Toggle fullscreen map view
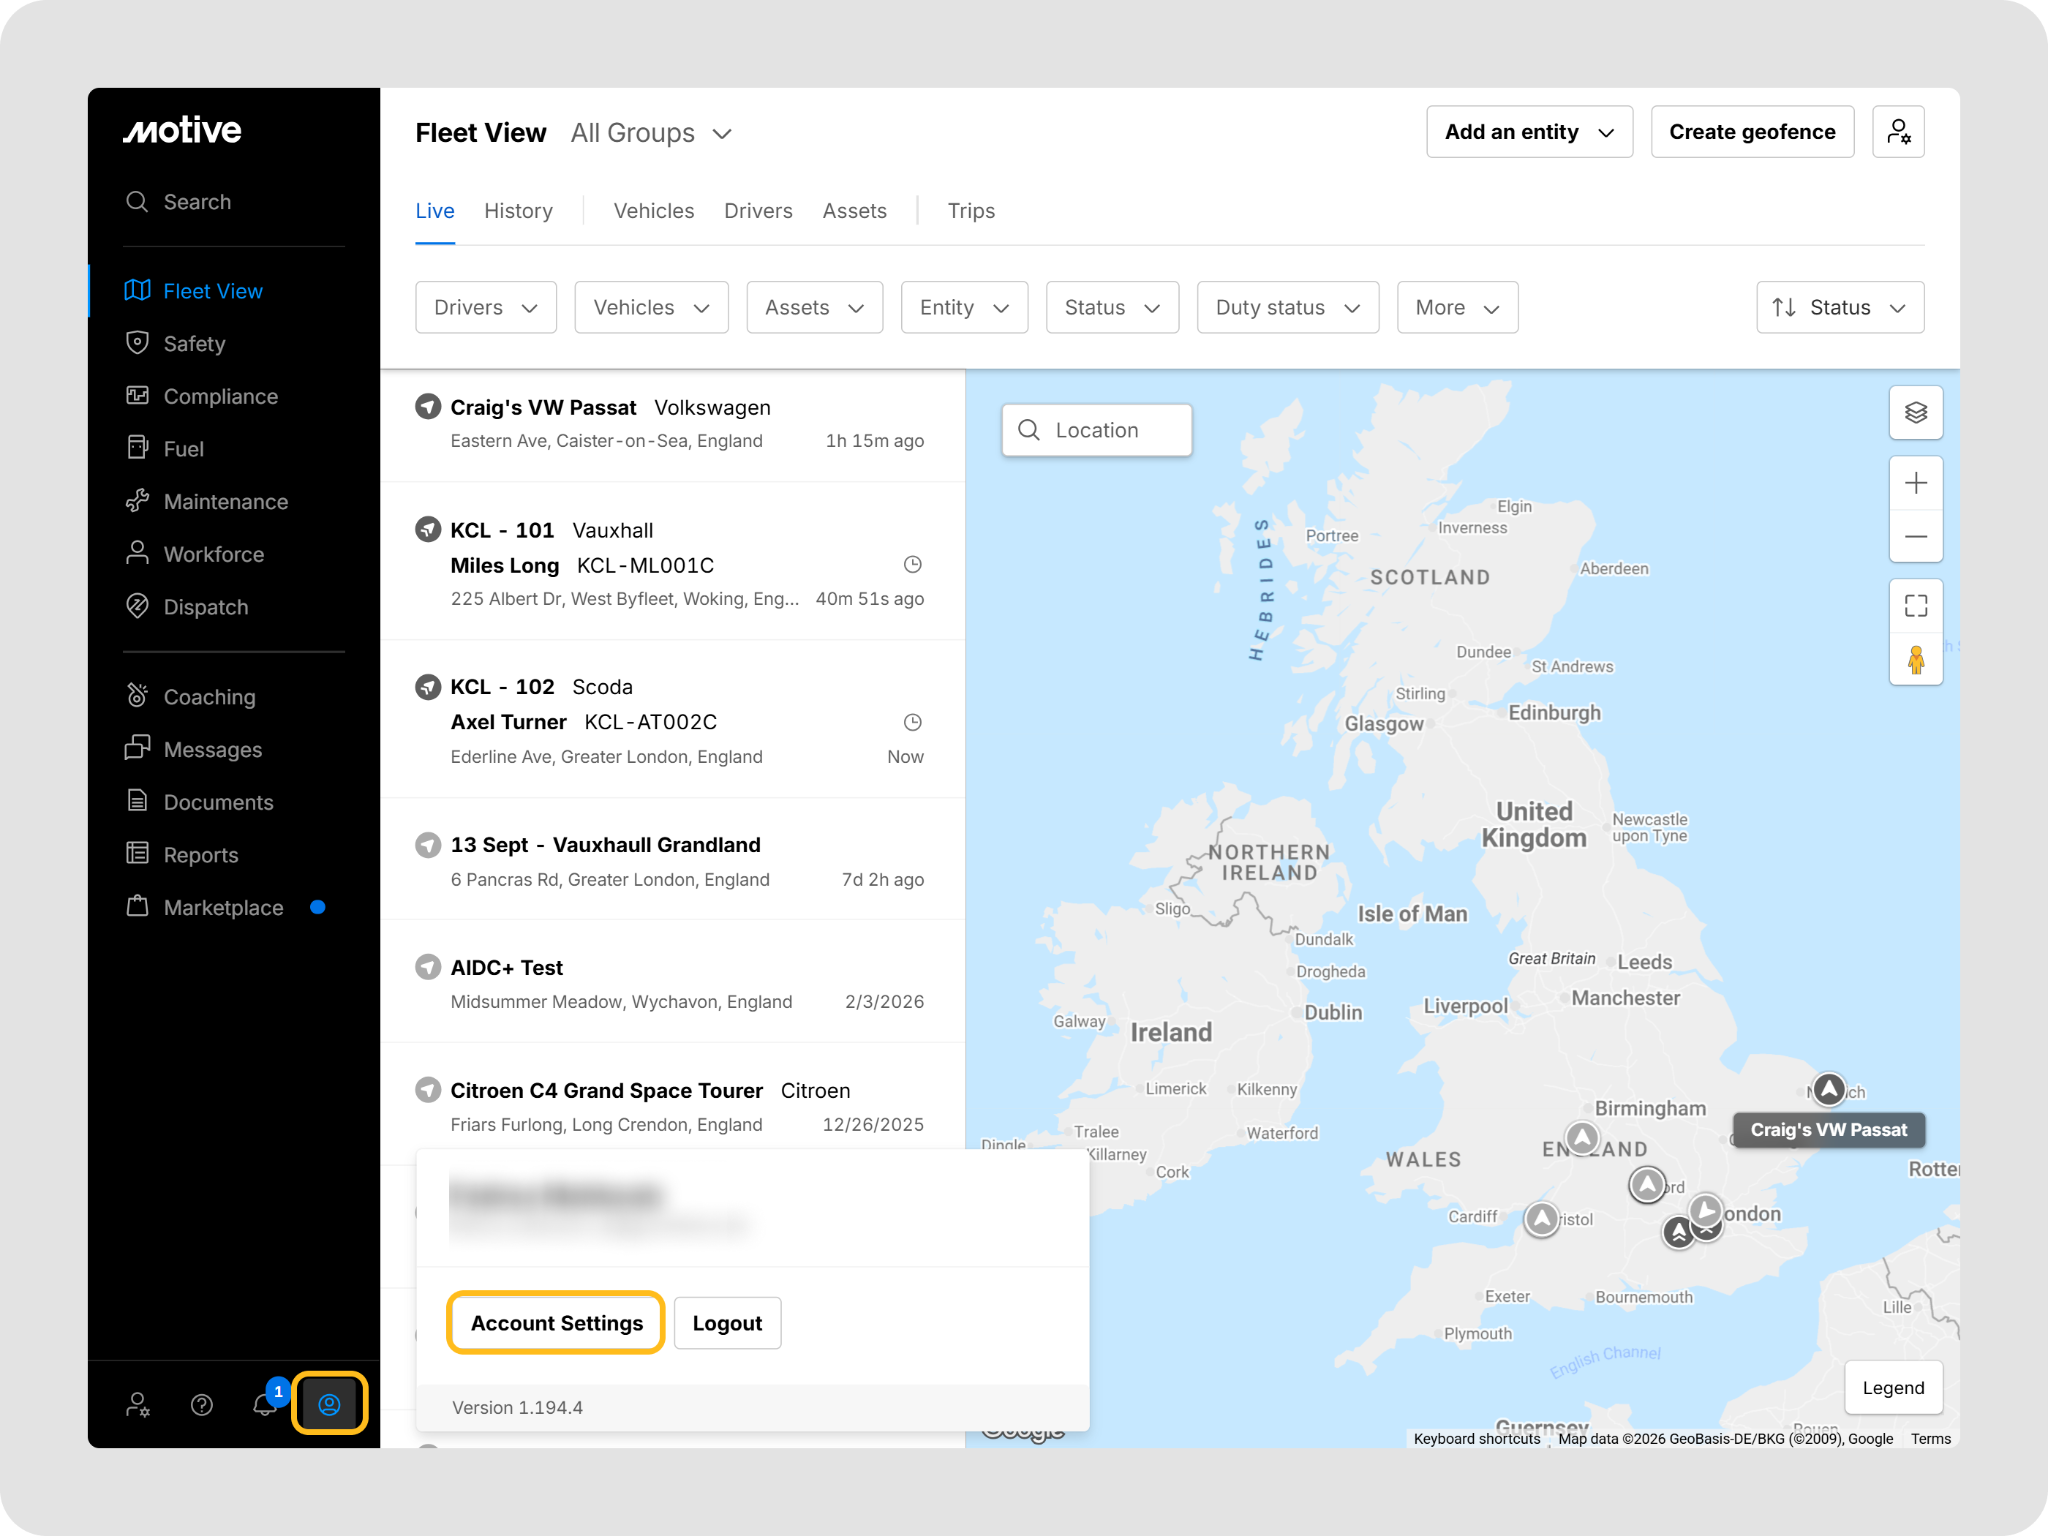 (1915, 606)
